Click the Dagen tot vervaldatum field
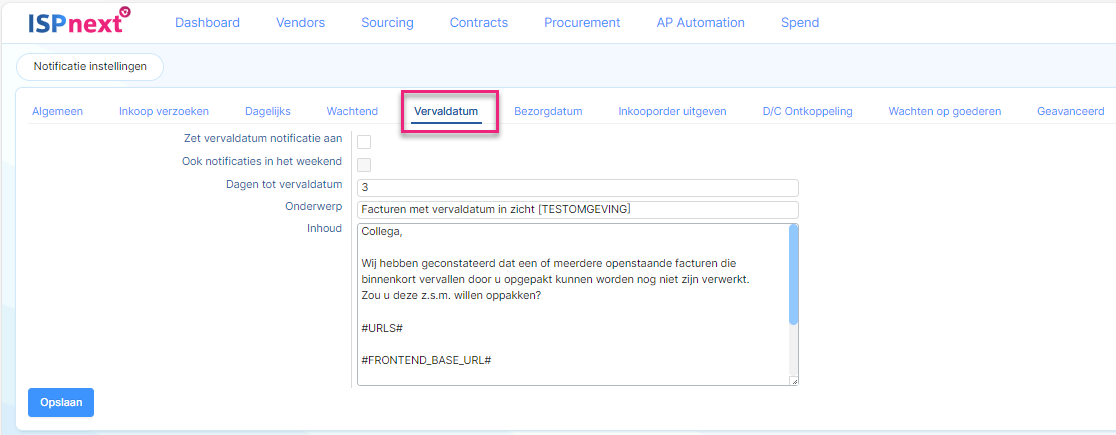The image size is (1116, 435). click(x=578, y=188)
